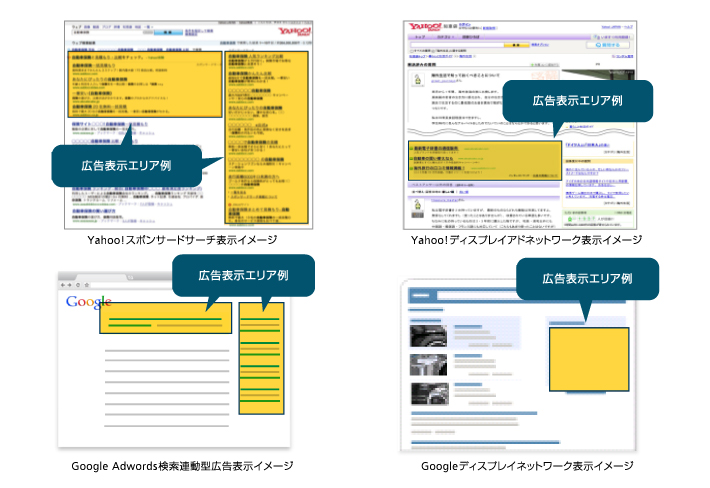Image resolution: width=710 pixels, height=488 pixels.
Task: Click first tab in purple Yahoo navigation bar
Action: [420, 37]
